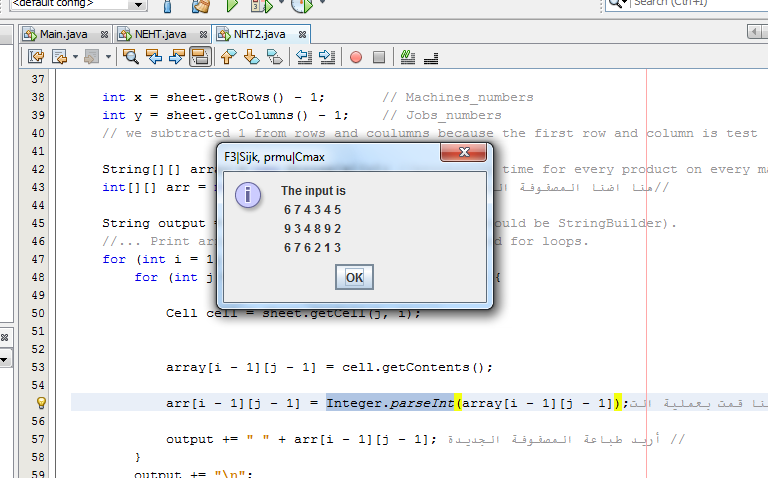768x478 pixels.
Task: Toggle the Highlight Search button
Action: pyautogui.click(x=200, y=57)
